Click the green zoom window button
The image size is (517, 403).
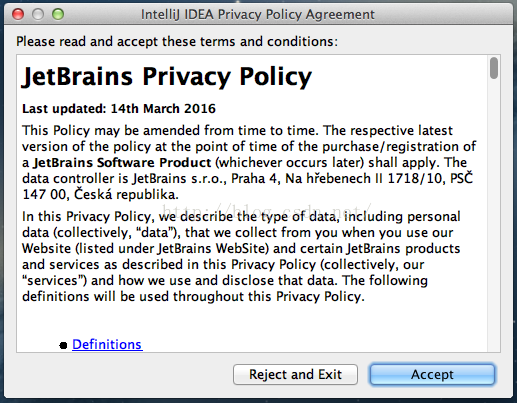(58, 14)
